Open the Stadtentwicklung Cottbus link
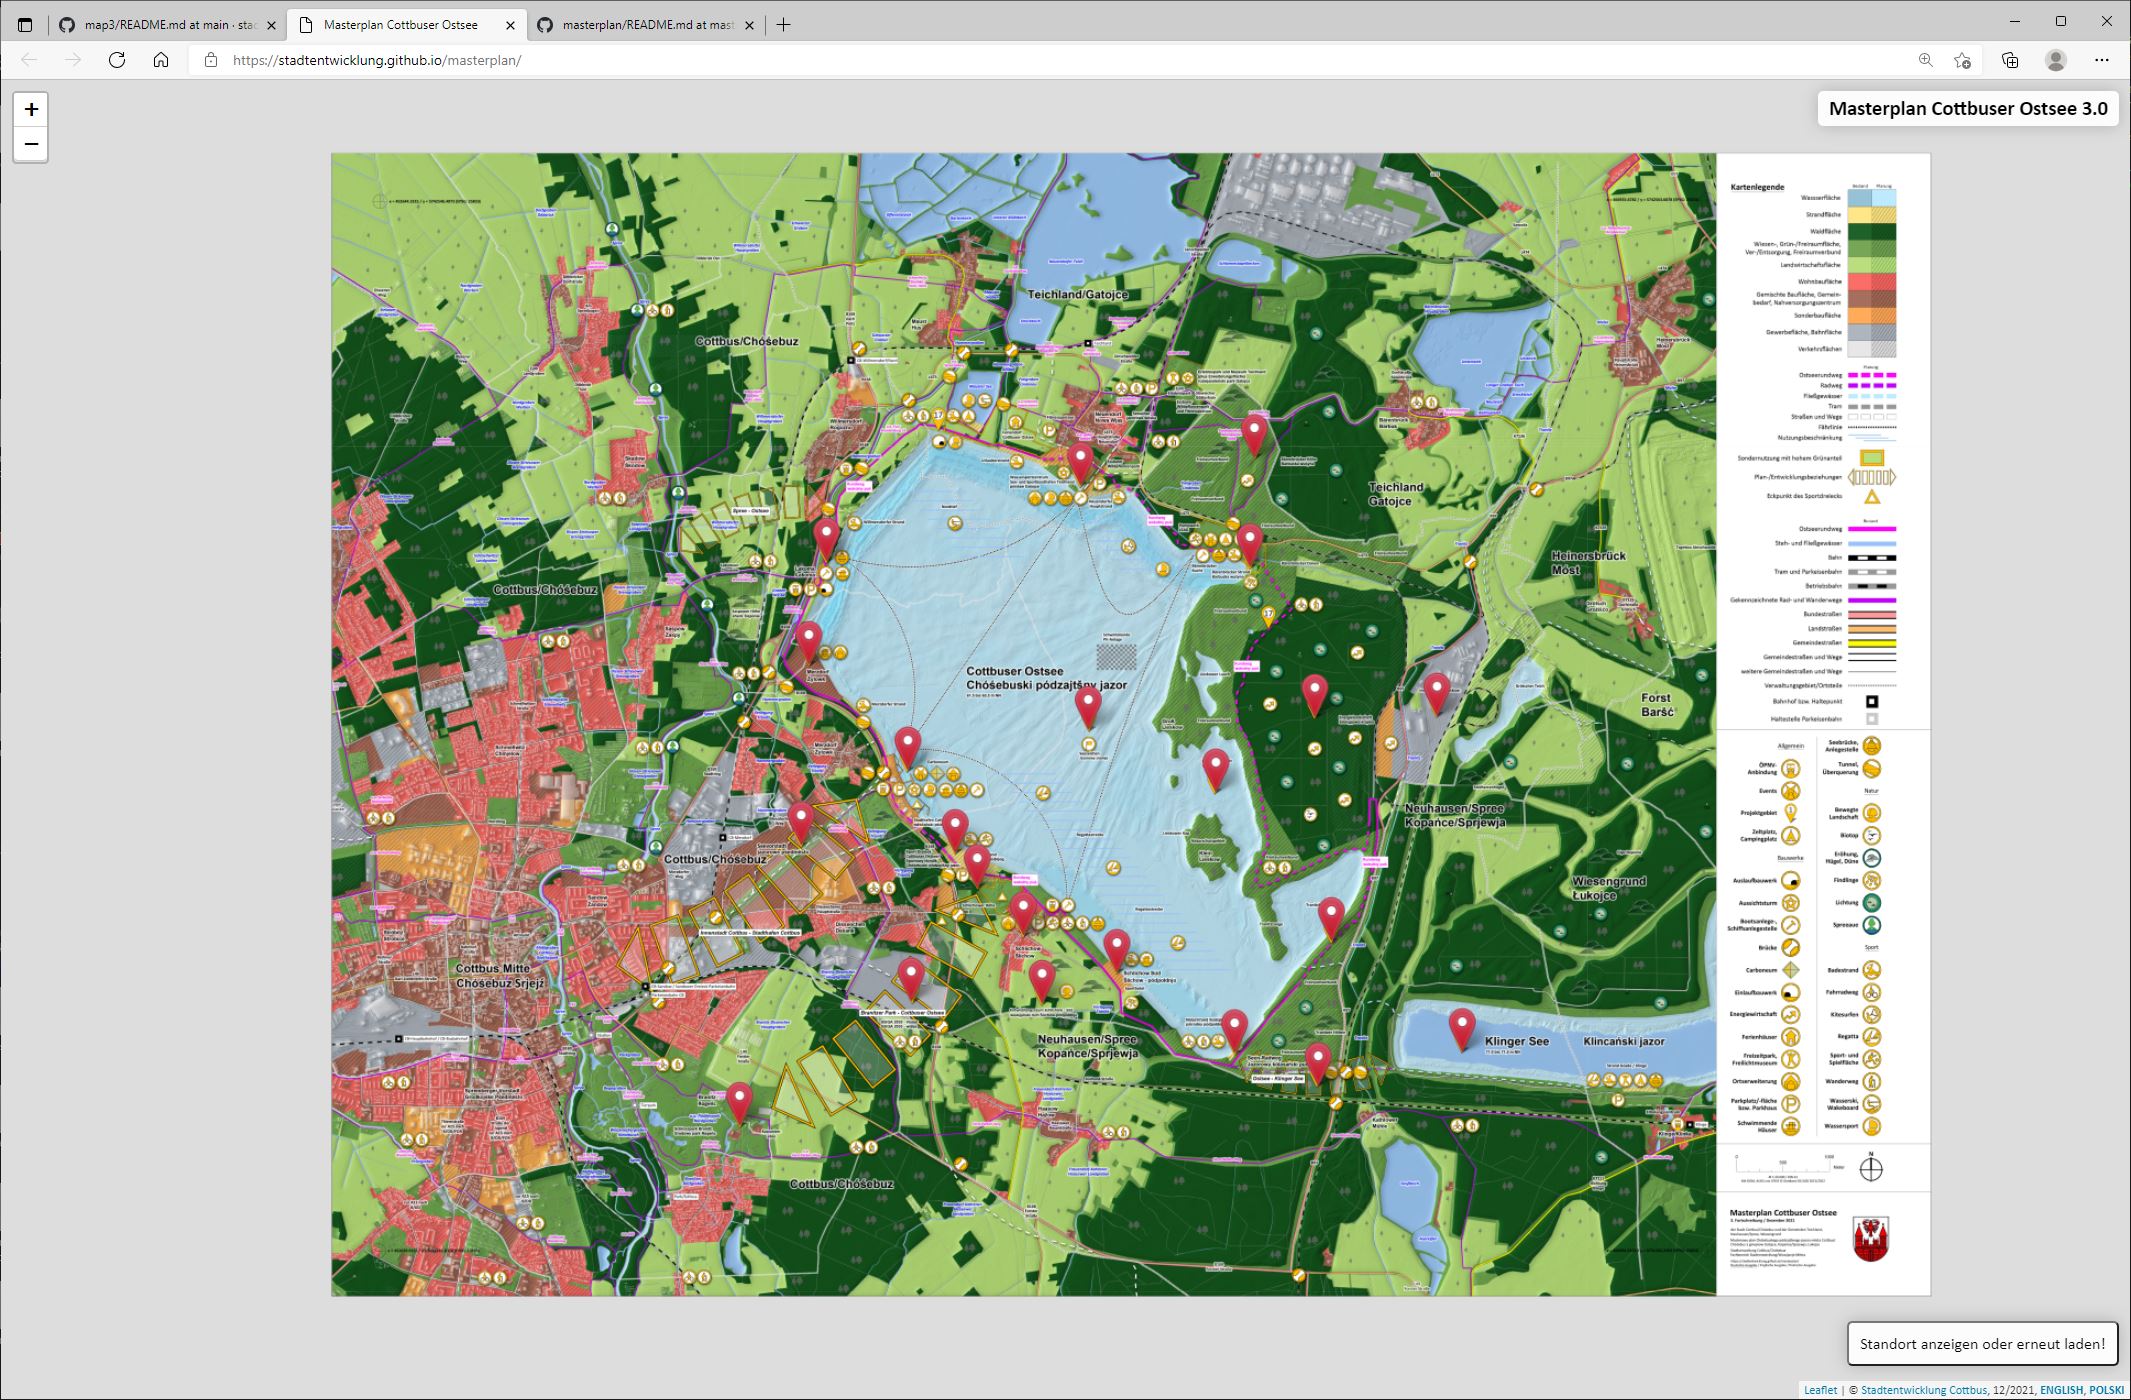 tap(1923, 1390)
